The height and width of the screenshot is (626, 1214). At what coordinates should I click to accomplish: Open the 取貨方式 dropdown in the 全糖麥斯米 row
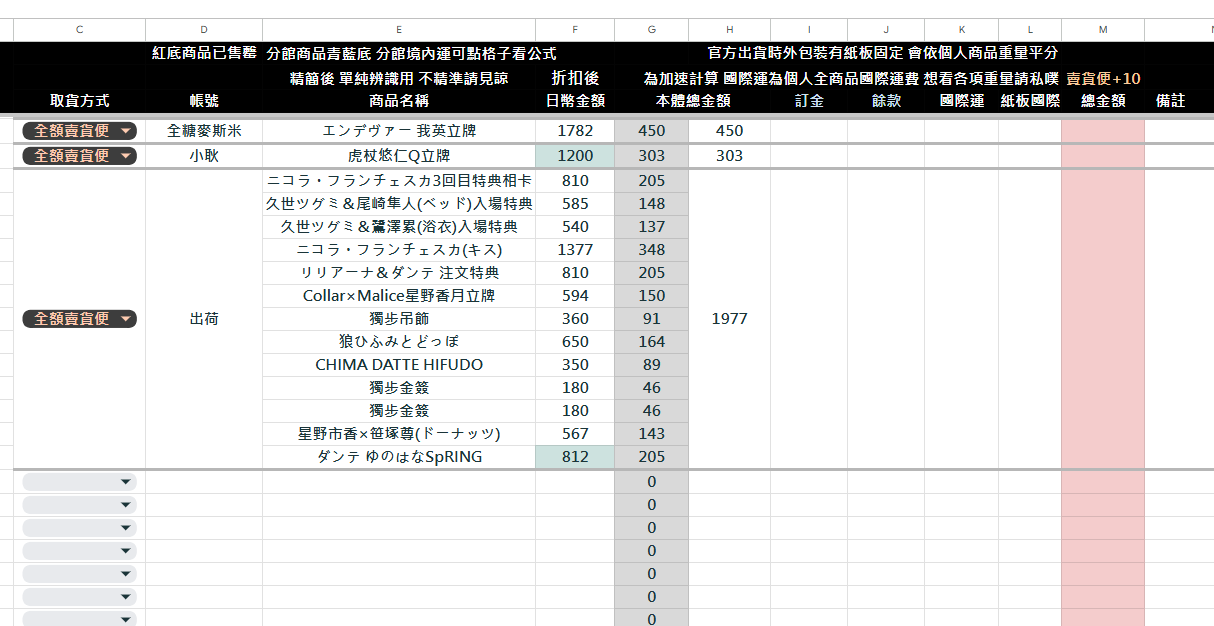(80, 130)
